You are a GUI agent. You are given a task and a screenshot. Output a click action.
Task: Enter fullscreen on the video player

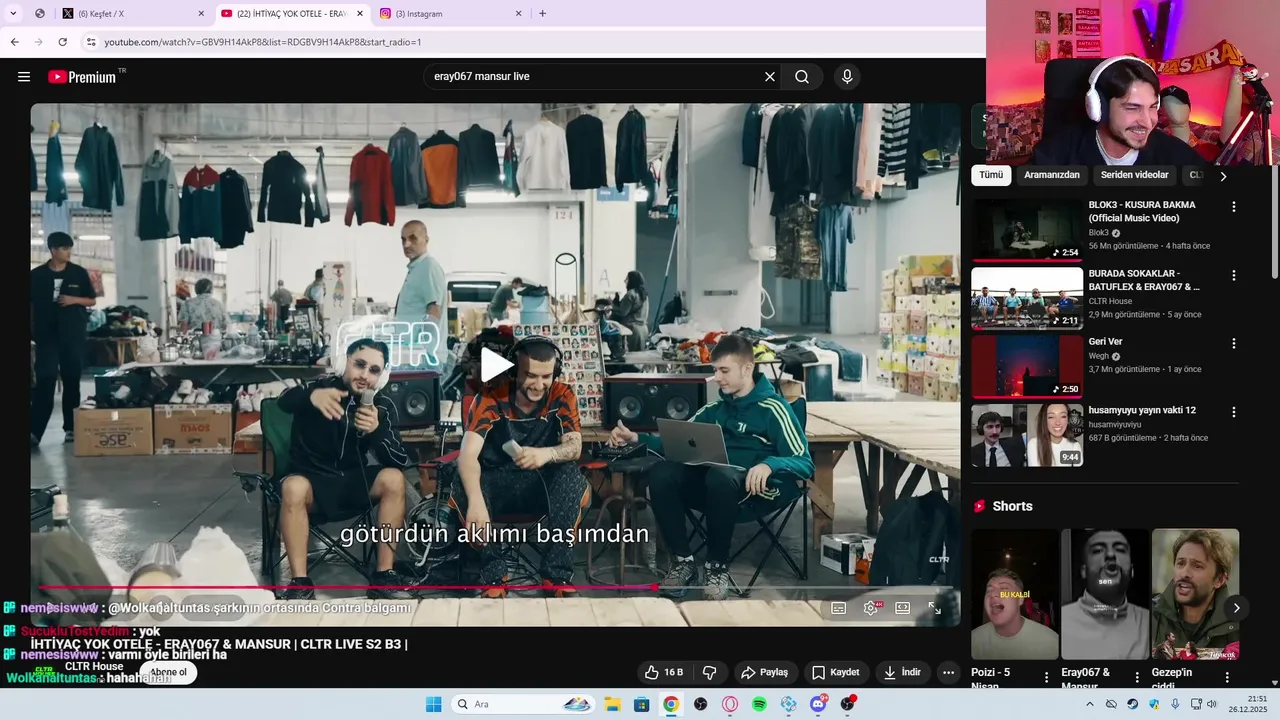pos(935,608)
